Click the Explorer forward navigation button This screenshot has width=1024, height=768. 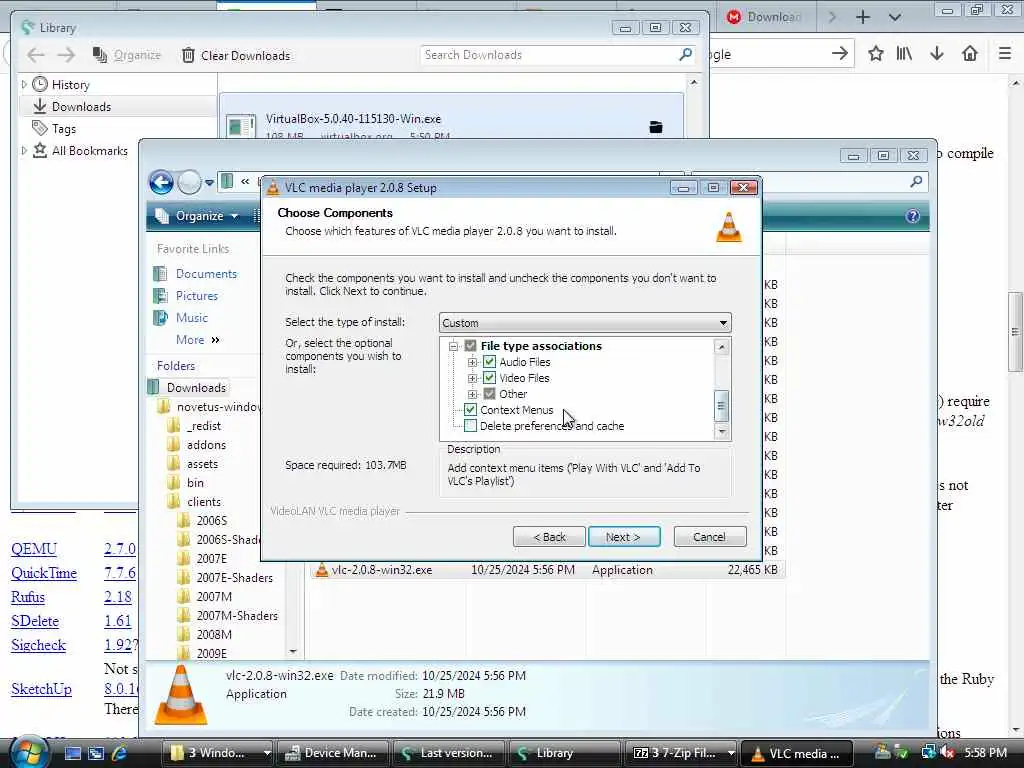tap(189, 182)
